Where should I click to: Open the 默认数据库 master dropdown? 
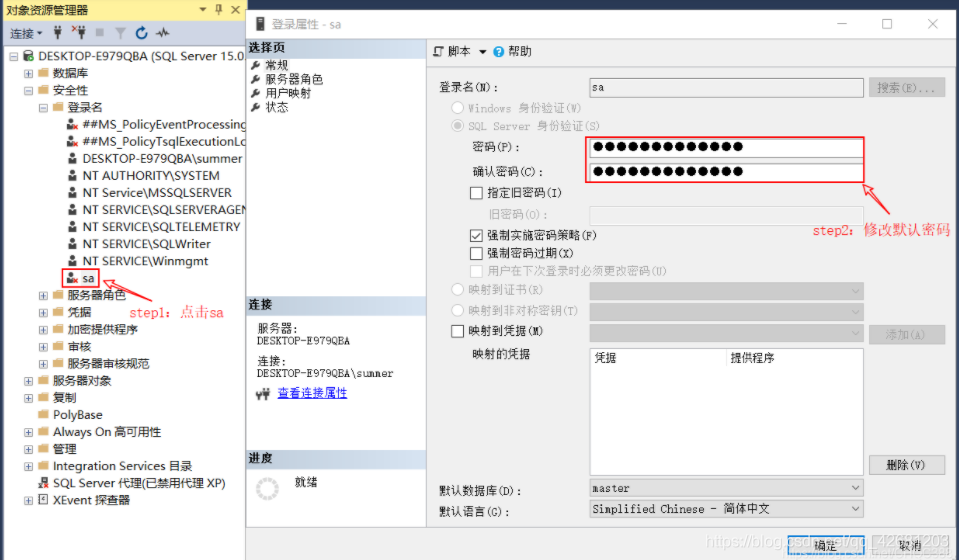[x=726, y=488]
